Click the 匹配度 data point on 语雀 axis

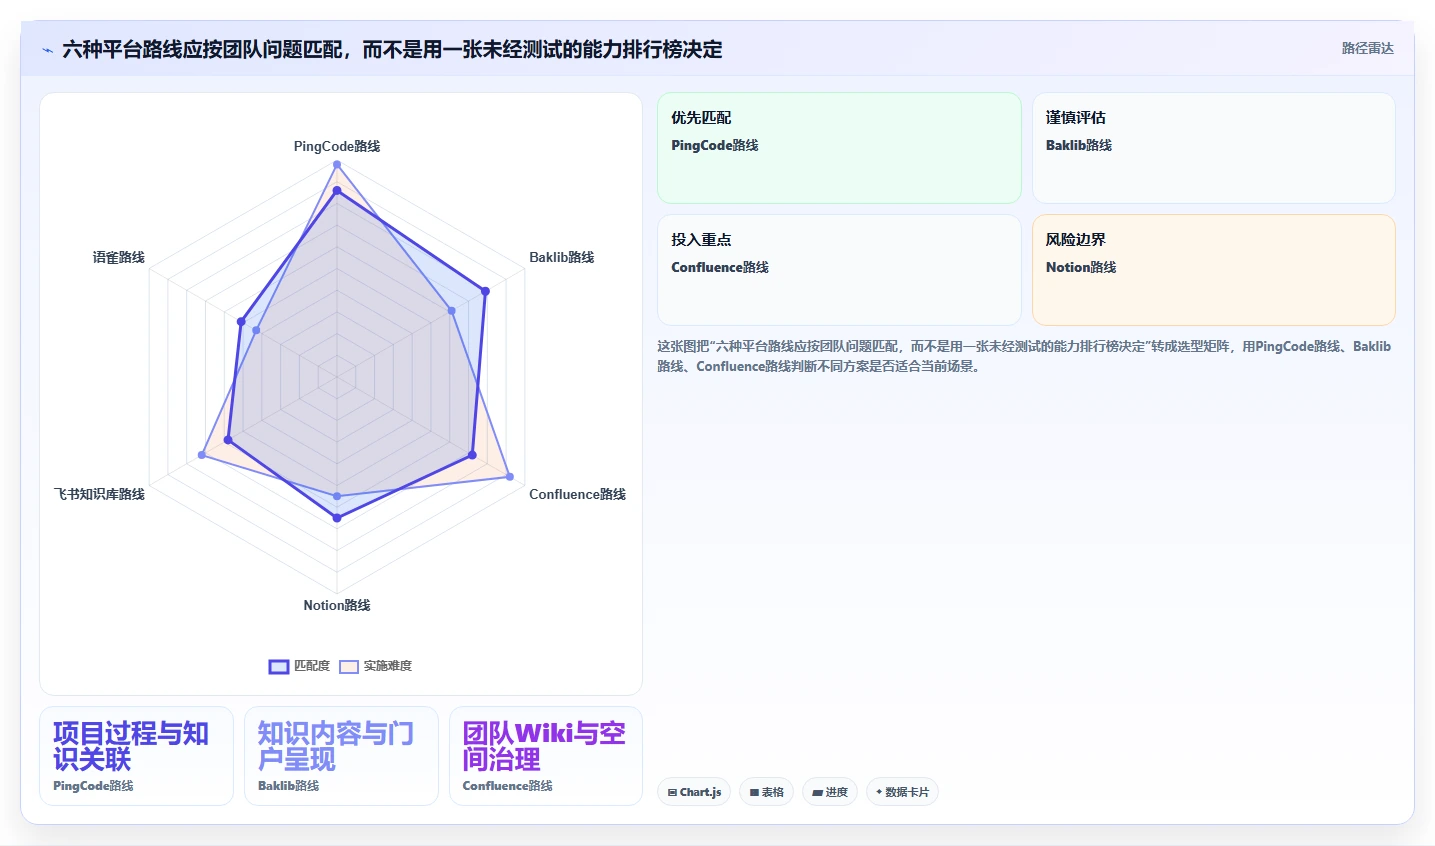click(241, 322)
